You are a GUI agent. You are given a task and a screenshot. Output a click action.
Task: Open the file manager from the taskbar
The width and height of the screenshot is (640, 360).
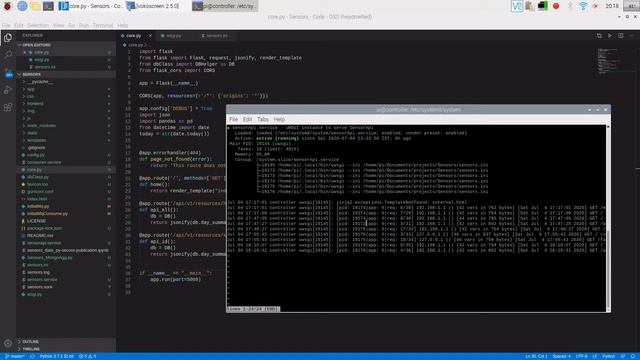point(35,6)
